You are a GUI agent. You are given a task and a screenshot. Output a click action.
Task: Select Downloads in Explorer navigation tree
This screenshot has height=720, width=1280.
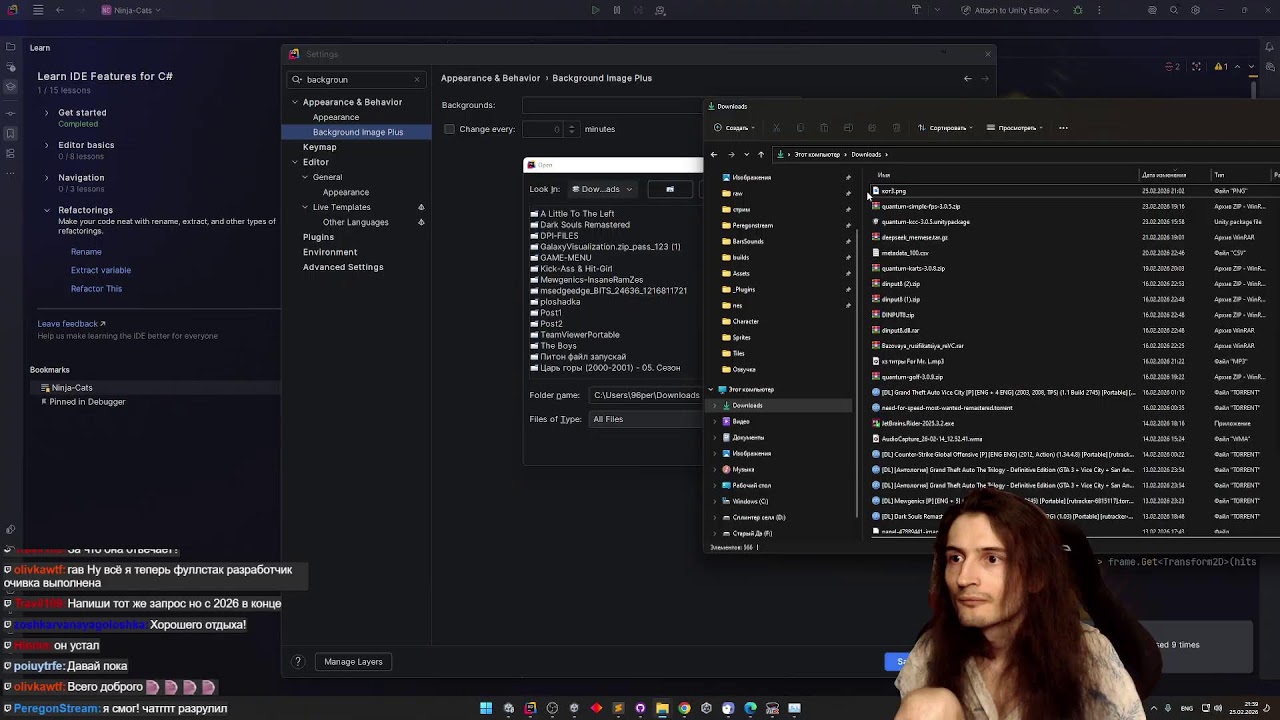[x=780, y=406]
